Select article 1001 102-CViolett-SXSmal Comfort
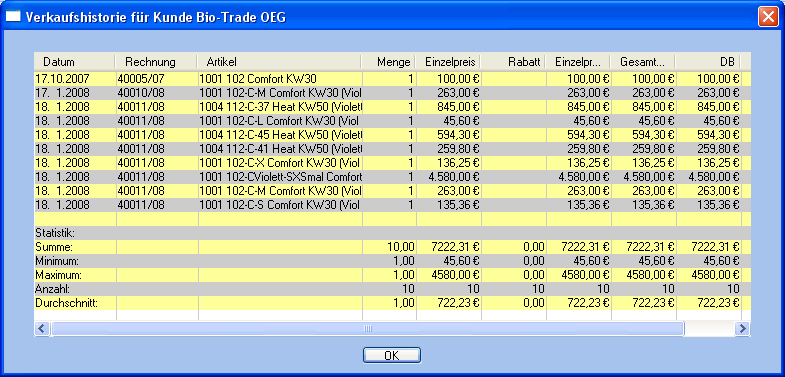785x377 pixels. (280, 177)
